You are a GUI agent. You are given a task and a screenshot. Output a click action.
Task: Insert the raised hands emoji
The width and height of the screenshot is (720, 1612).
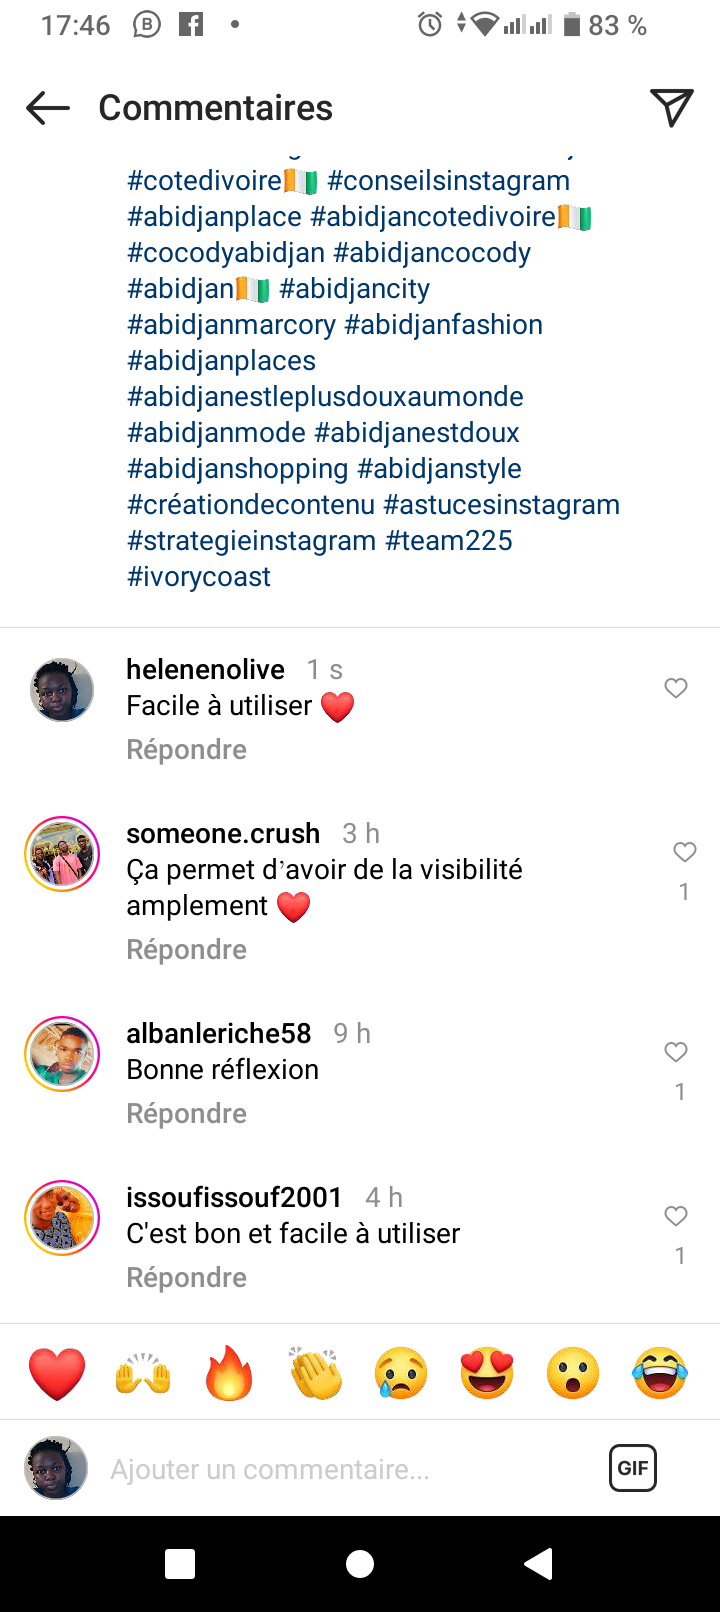tap(143, 1372)
